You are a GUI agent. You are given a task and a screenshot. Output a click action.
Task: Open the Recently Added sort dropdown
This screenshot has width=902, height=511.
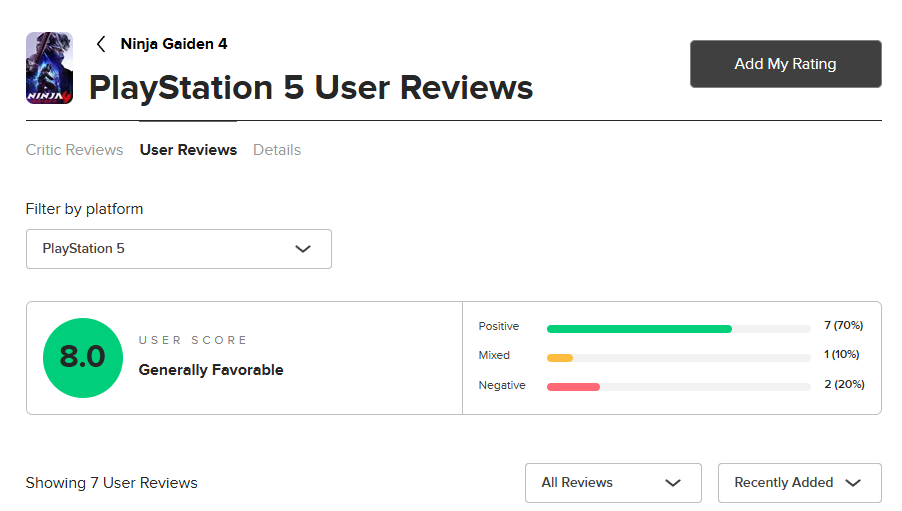coord(799,483)
